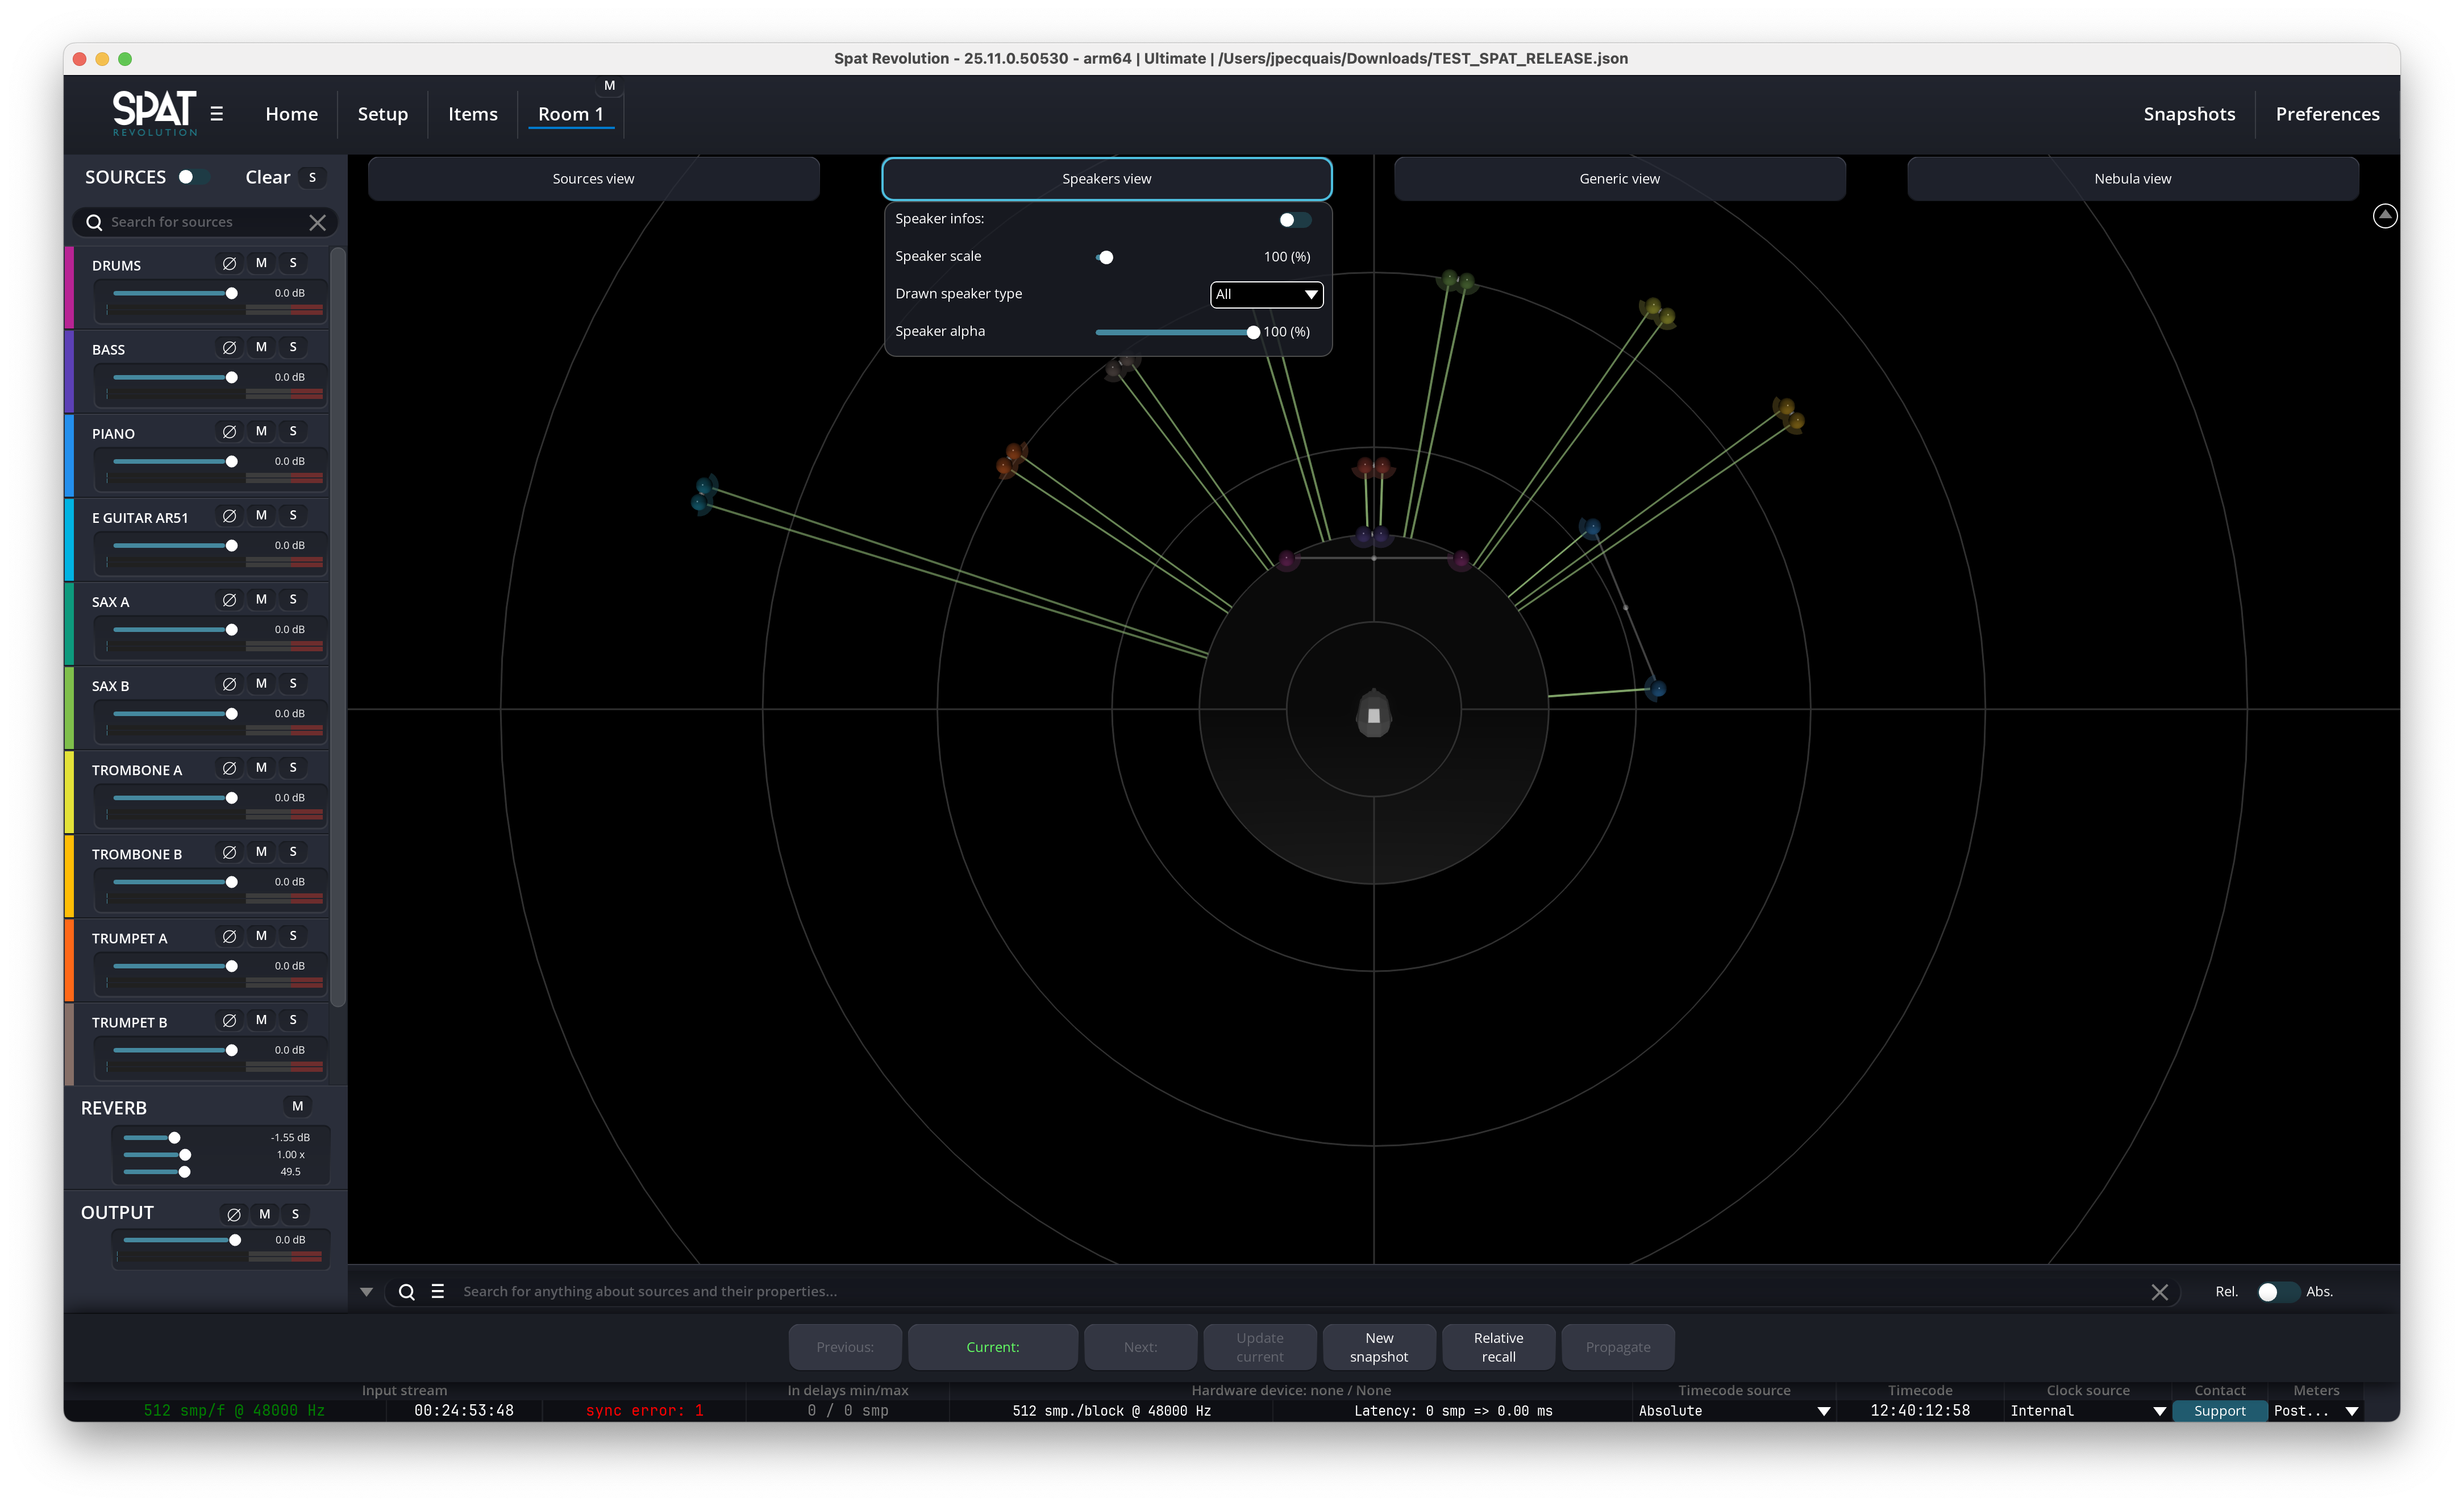Image resolution: width=2464 pixels, height=1506 pixels.
Task: Click the circled up-arrow icon at the top right
Action: tap(2384, 215)
